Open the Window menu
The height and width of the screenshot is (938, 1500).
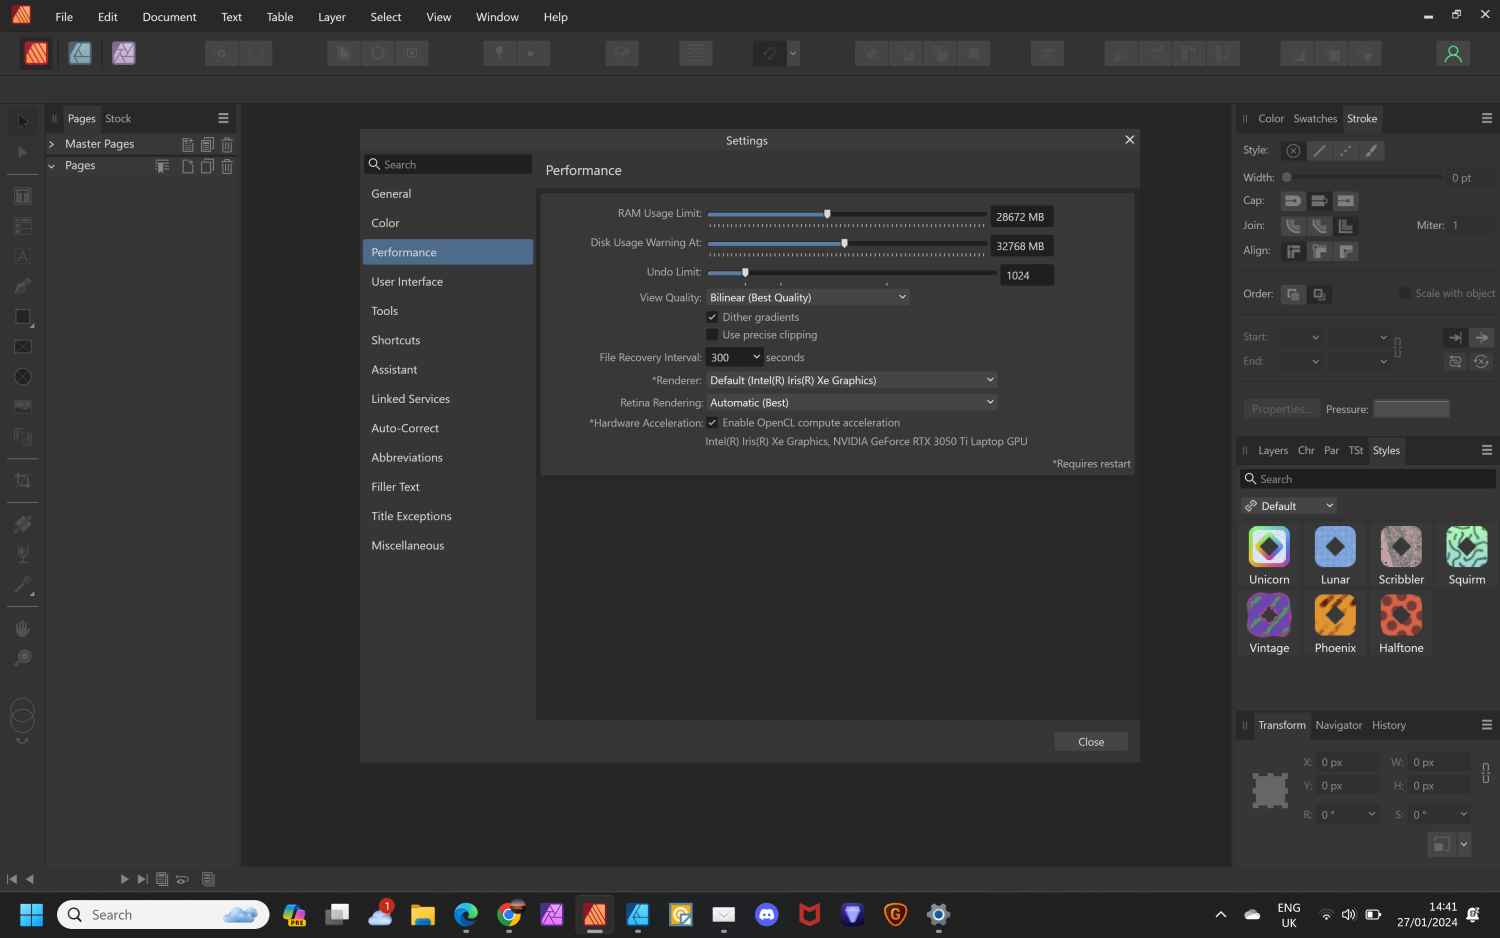click(497, 16)
